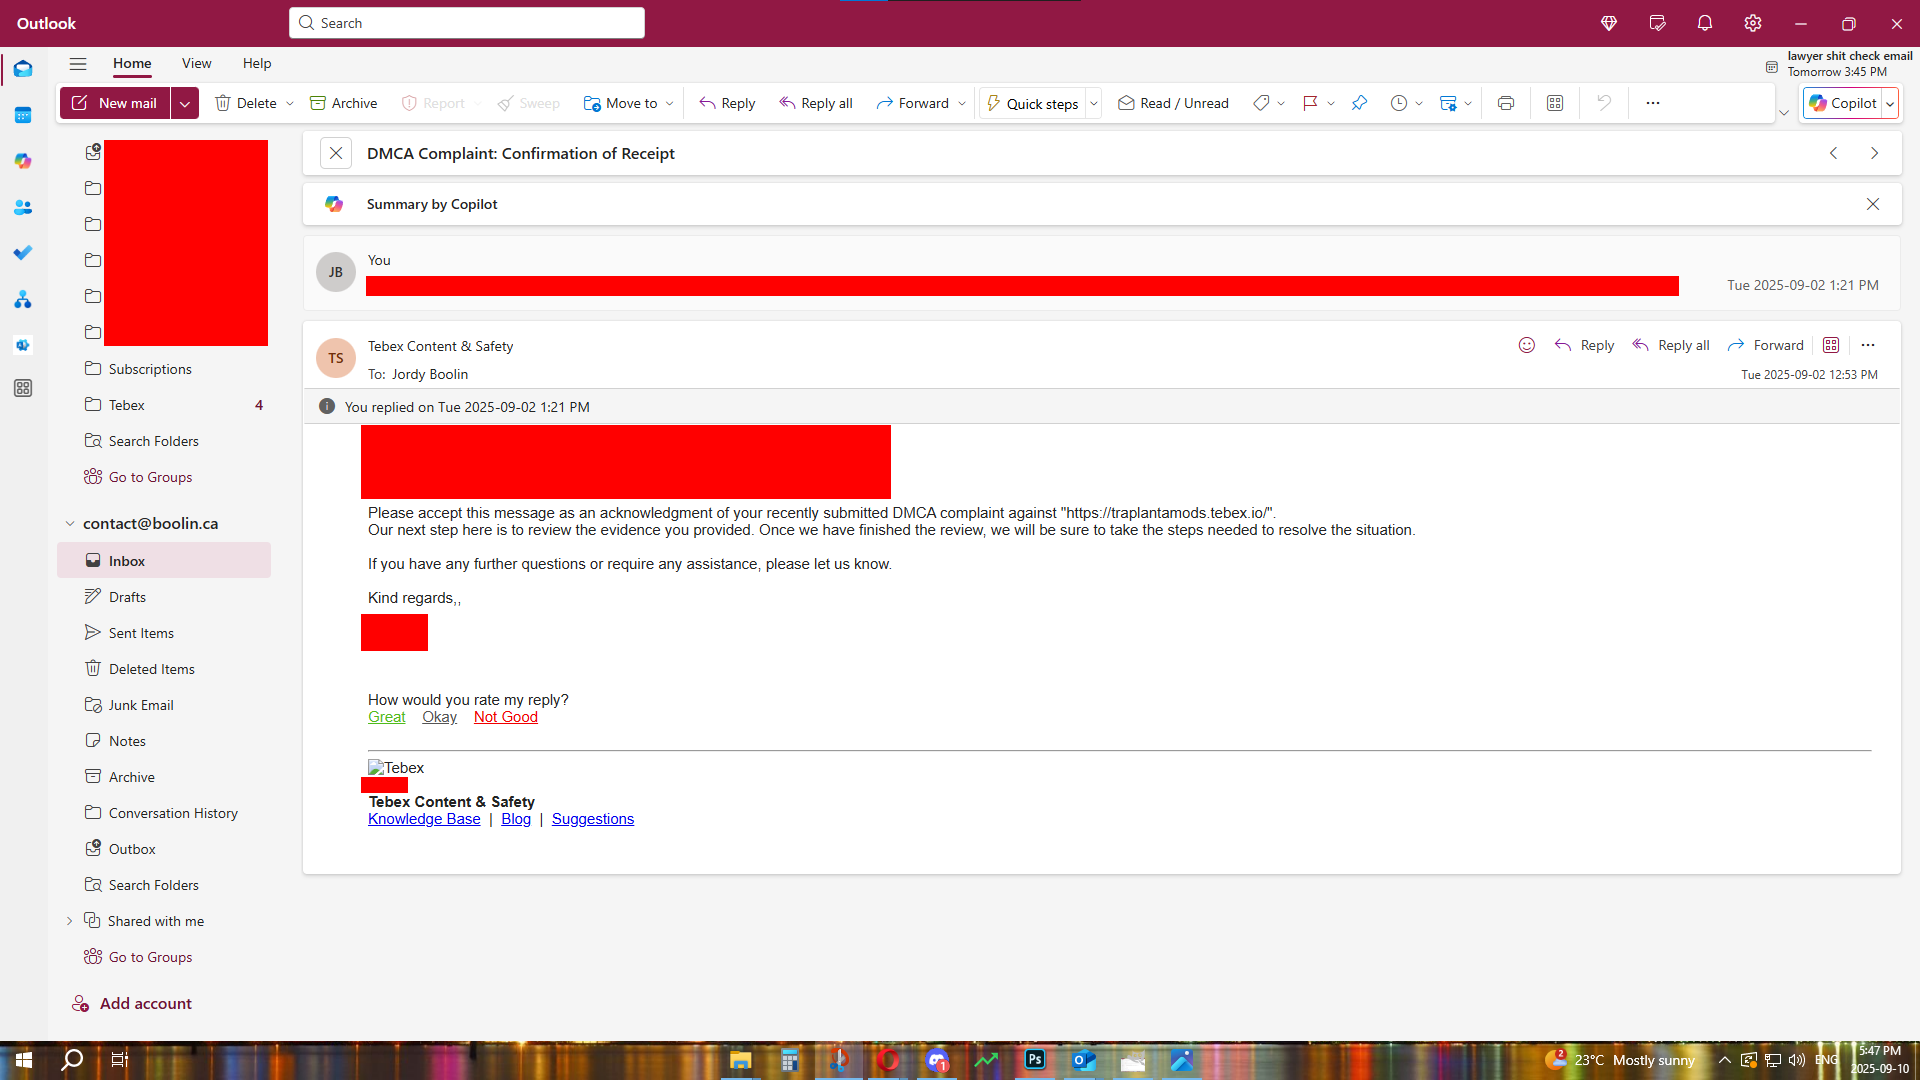Open the Help tab

(257, 63)
